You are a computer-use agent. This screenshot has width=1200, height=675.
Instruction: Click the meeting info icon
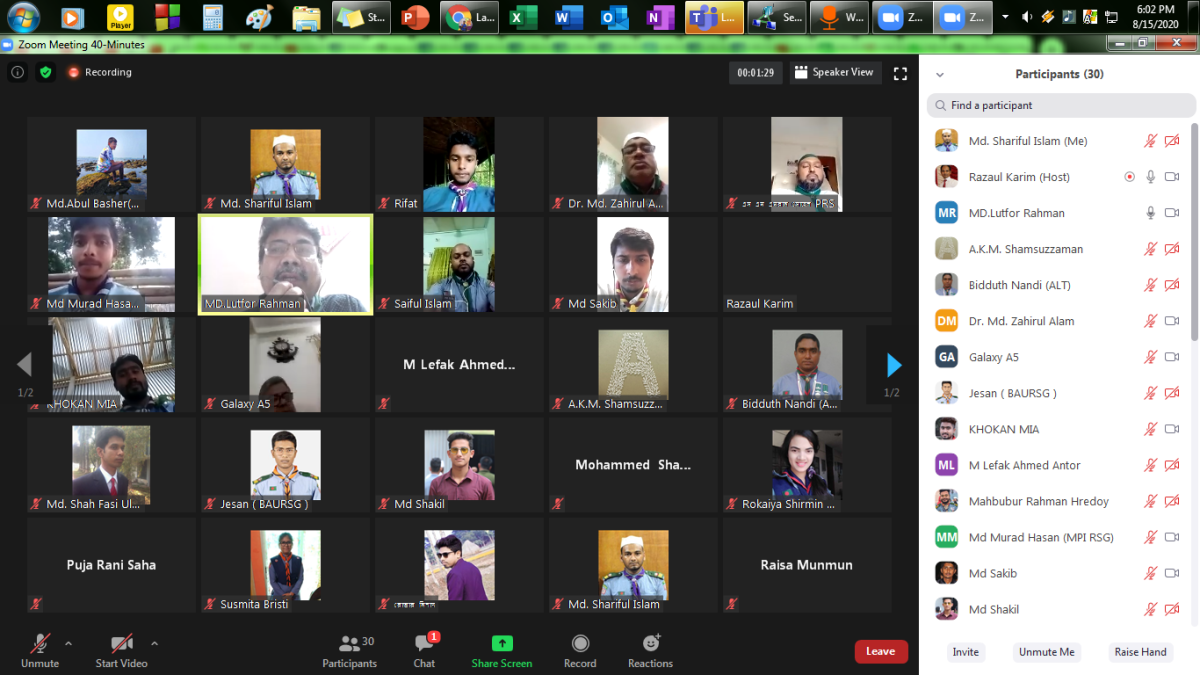click(x=17, y=72)
